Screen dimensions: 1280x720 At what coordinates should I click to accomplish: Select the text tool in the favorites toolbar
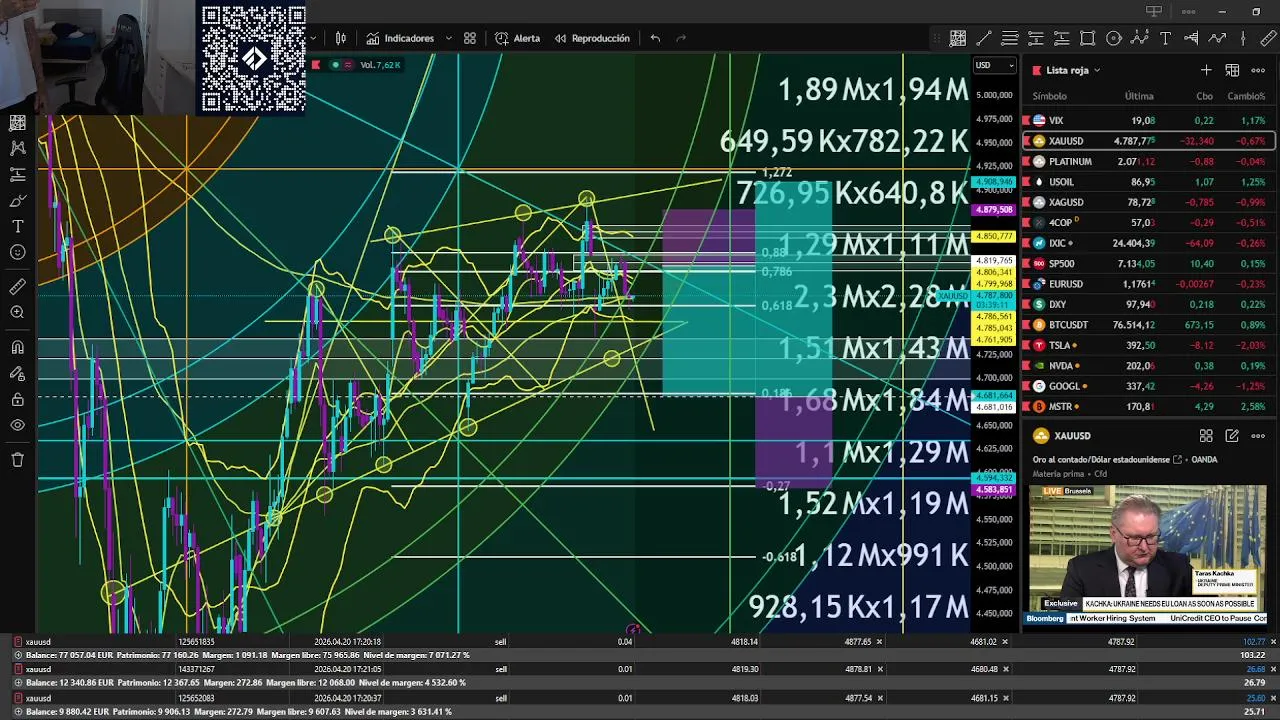tap(1165, 38)
